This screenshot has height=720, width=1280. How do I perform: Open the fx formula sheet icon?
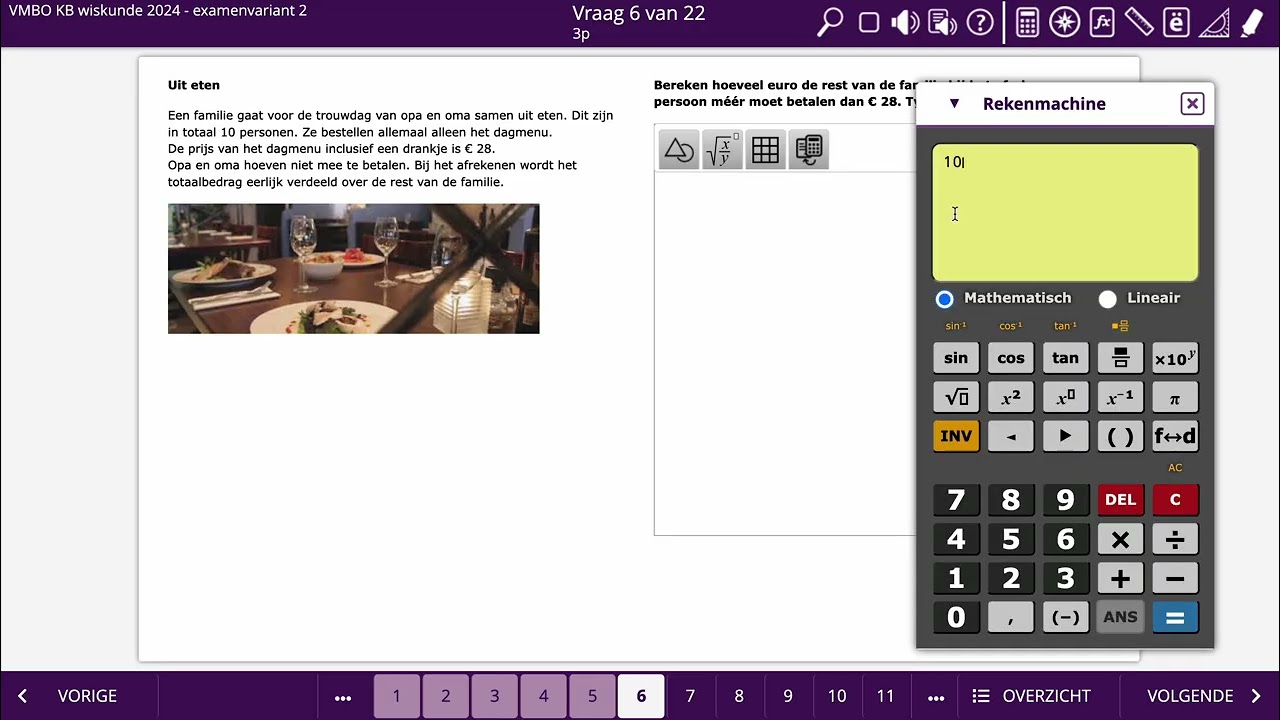pyautogui.click(x=1102, y=23)
